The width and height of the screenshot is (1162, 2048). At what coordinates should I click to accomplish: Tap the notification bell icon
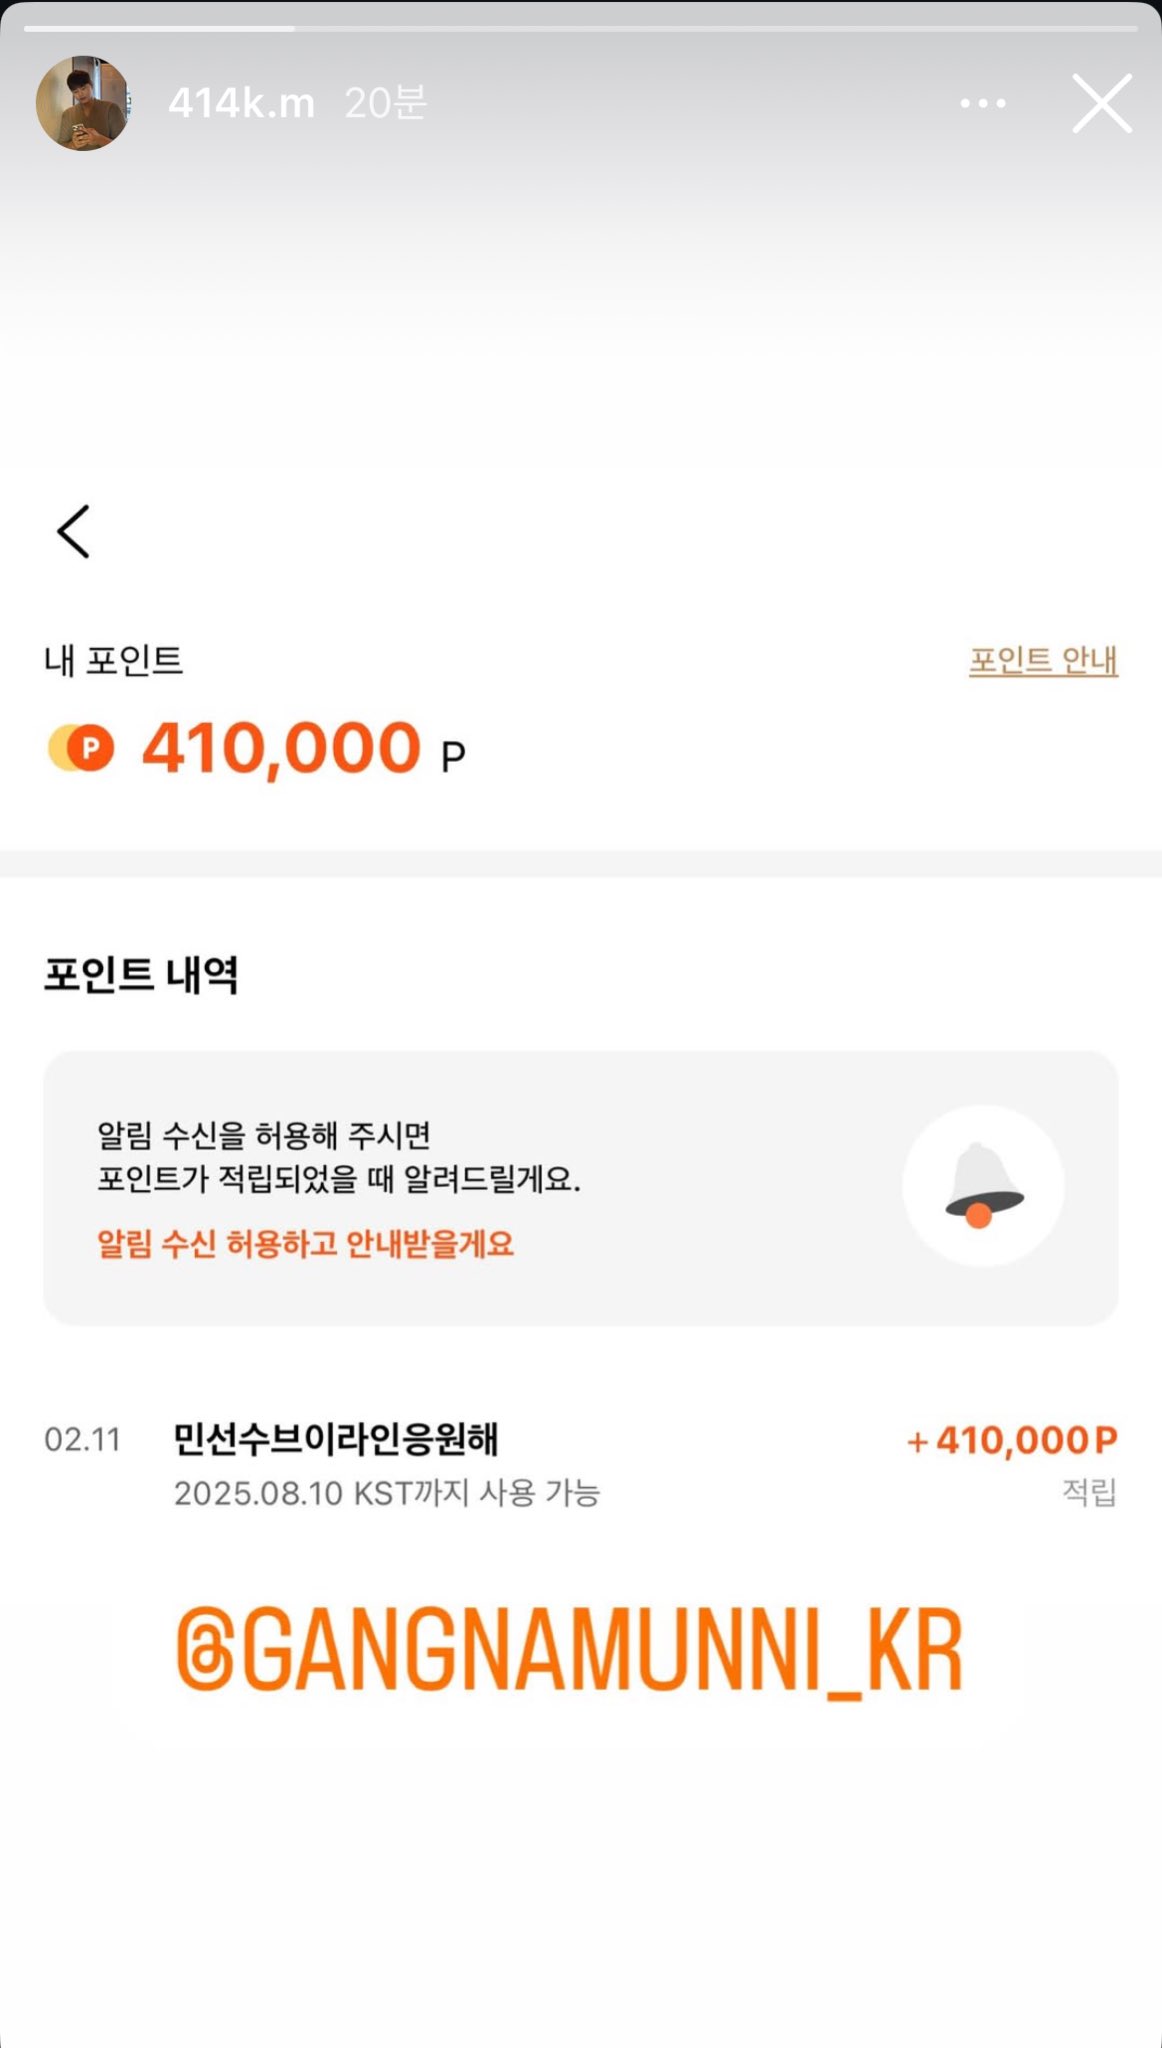[983, 1185]
